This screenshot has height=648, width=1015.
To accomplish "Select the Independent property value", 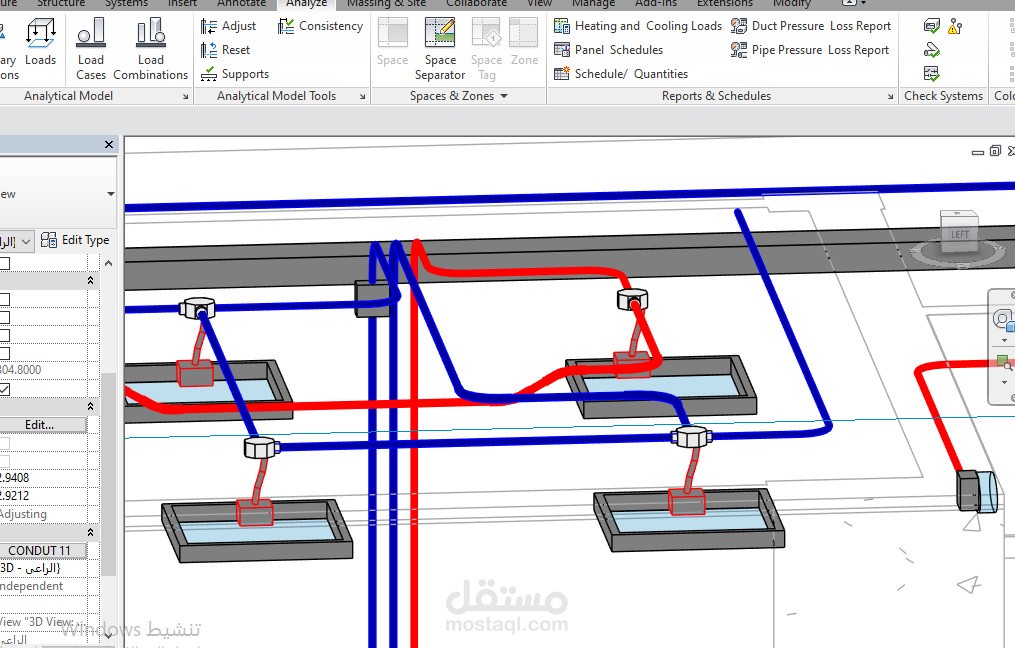I will pos(43,586).
